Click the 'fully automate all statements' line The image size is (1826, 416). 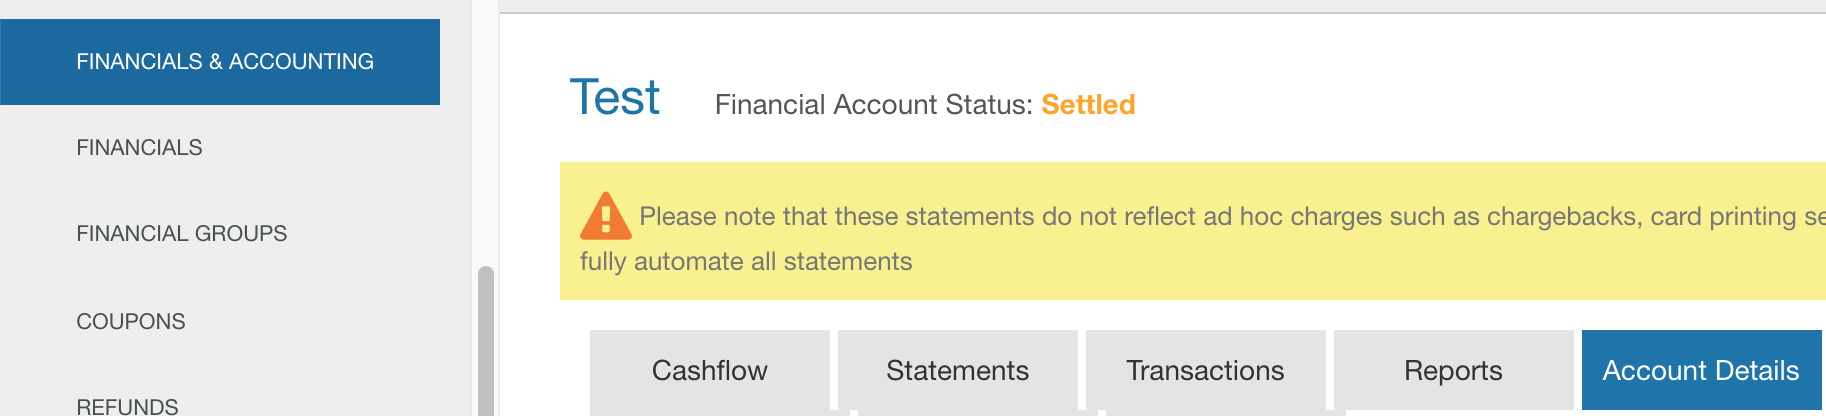point(746,262)
